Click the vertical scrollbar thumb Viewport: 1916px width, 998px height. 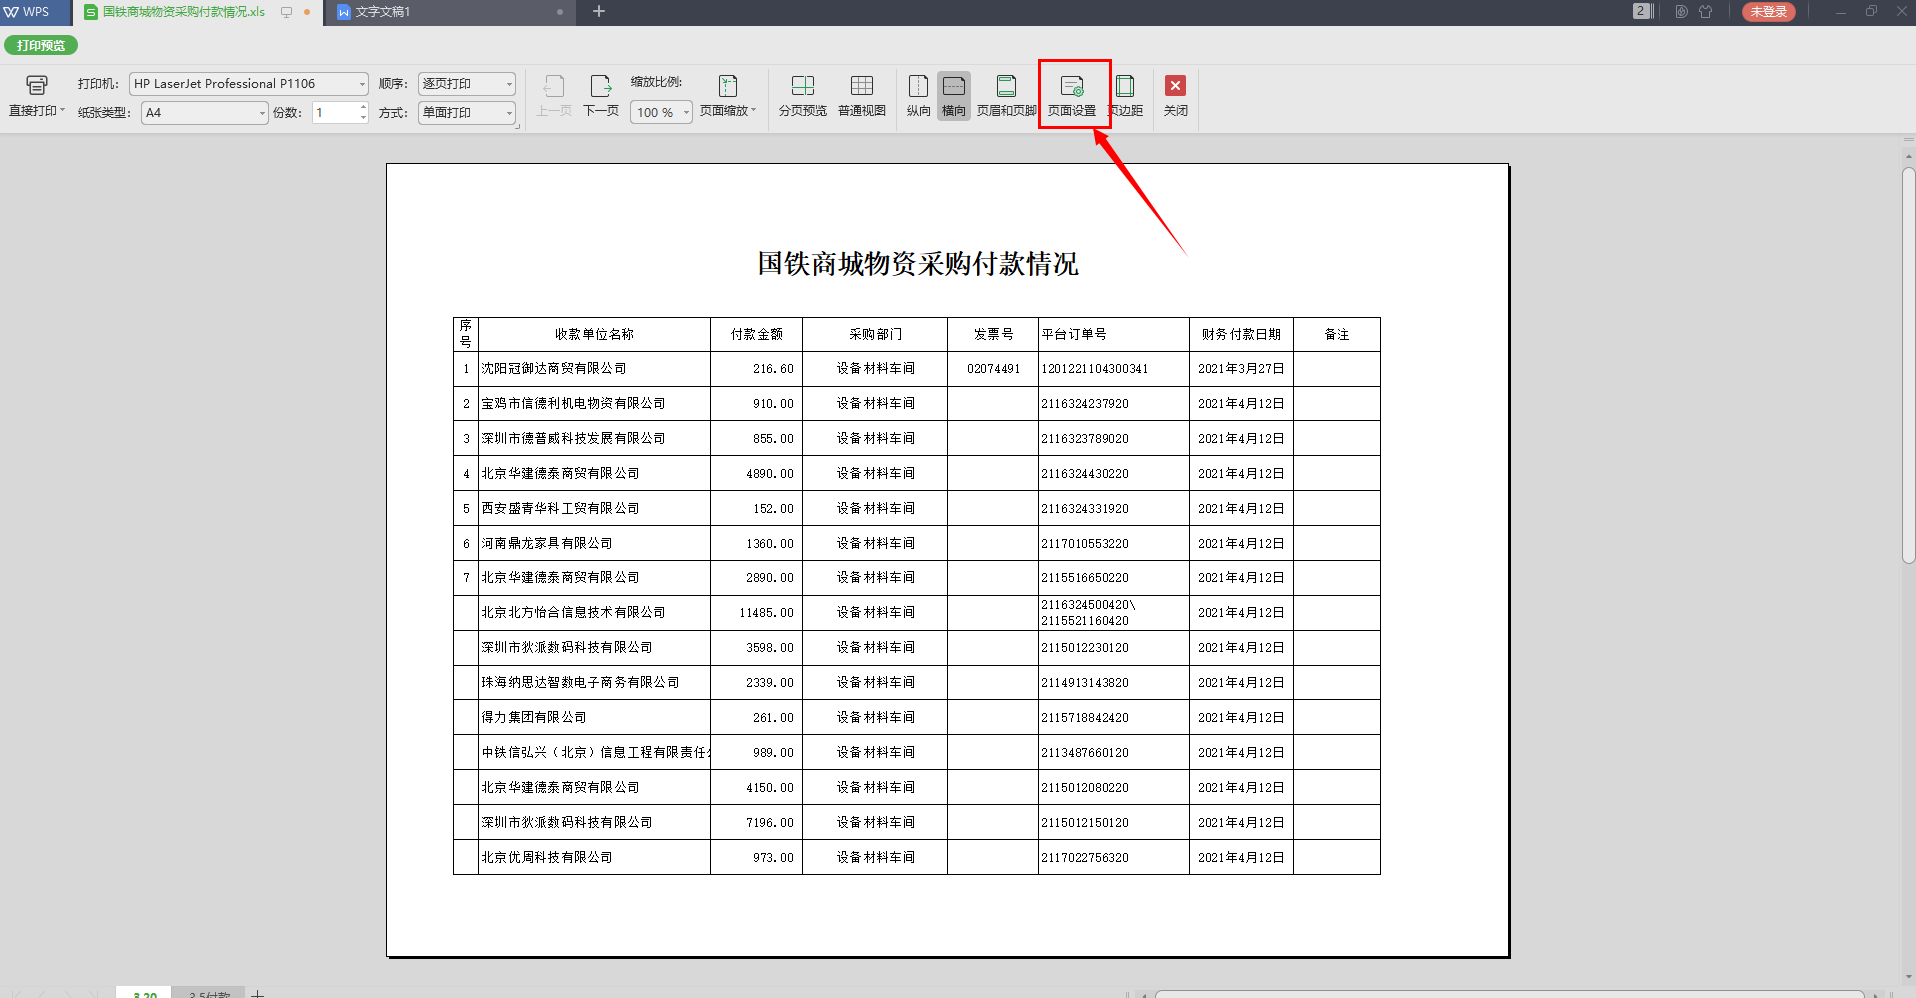pos(1908,365)
